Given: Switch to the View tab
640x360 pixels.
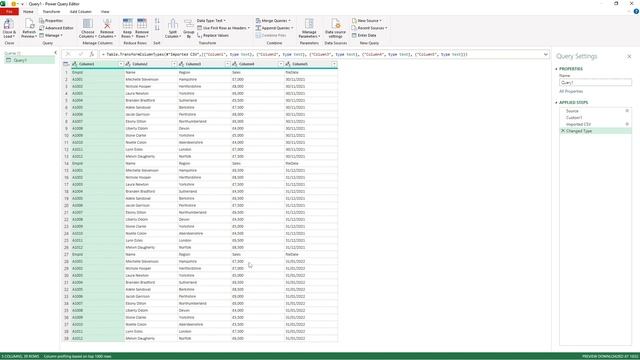Looking at the screenshot, I should (x=105, y=11).
